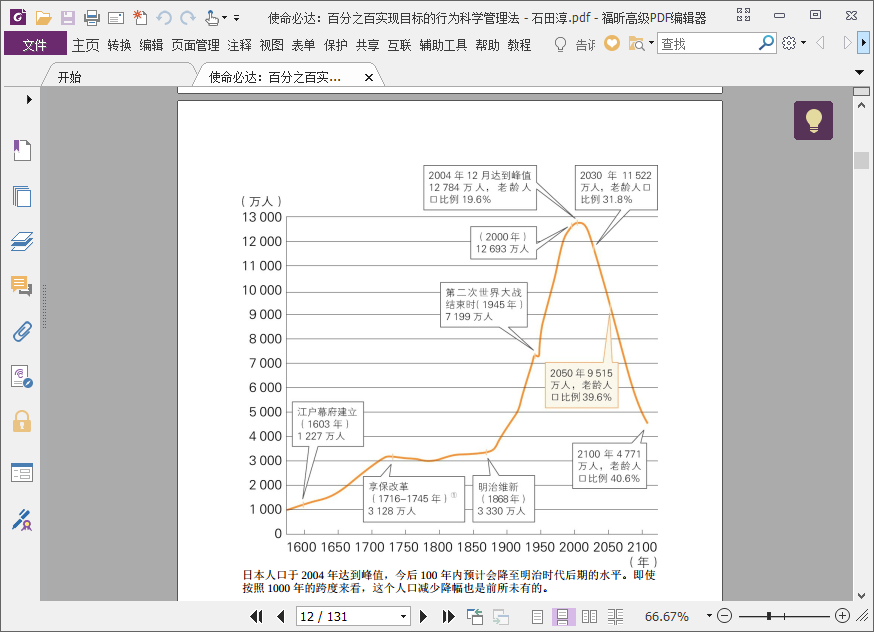Screen dimensions: 874x632
Task: Open the 文件 menu
Action: pyautogui.click(x=35, y=45)
